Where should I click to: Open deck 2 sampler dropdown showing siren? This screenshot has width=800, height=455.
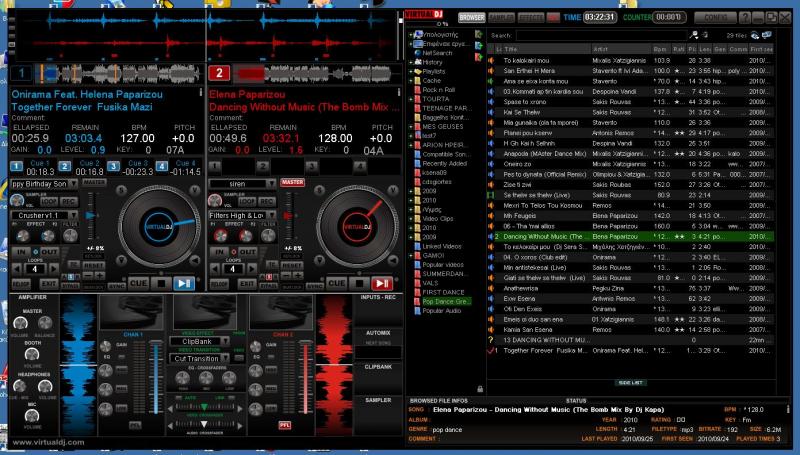coord(242,184)
